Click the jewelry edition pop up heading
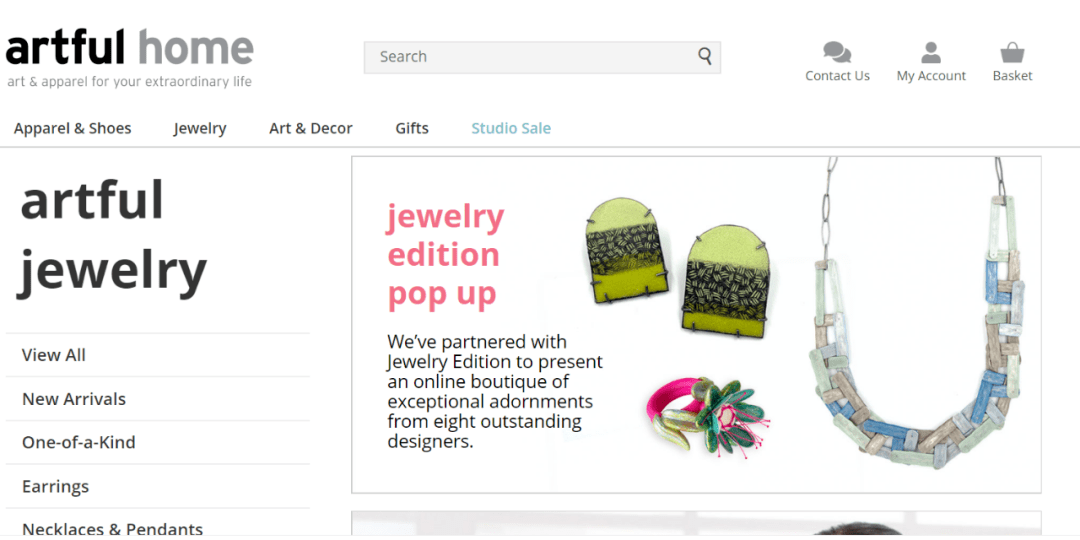 pyautogui.click(x=445, y=255)
